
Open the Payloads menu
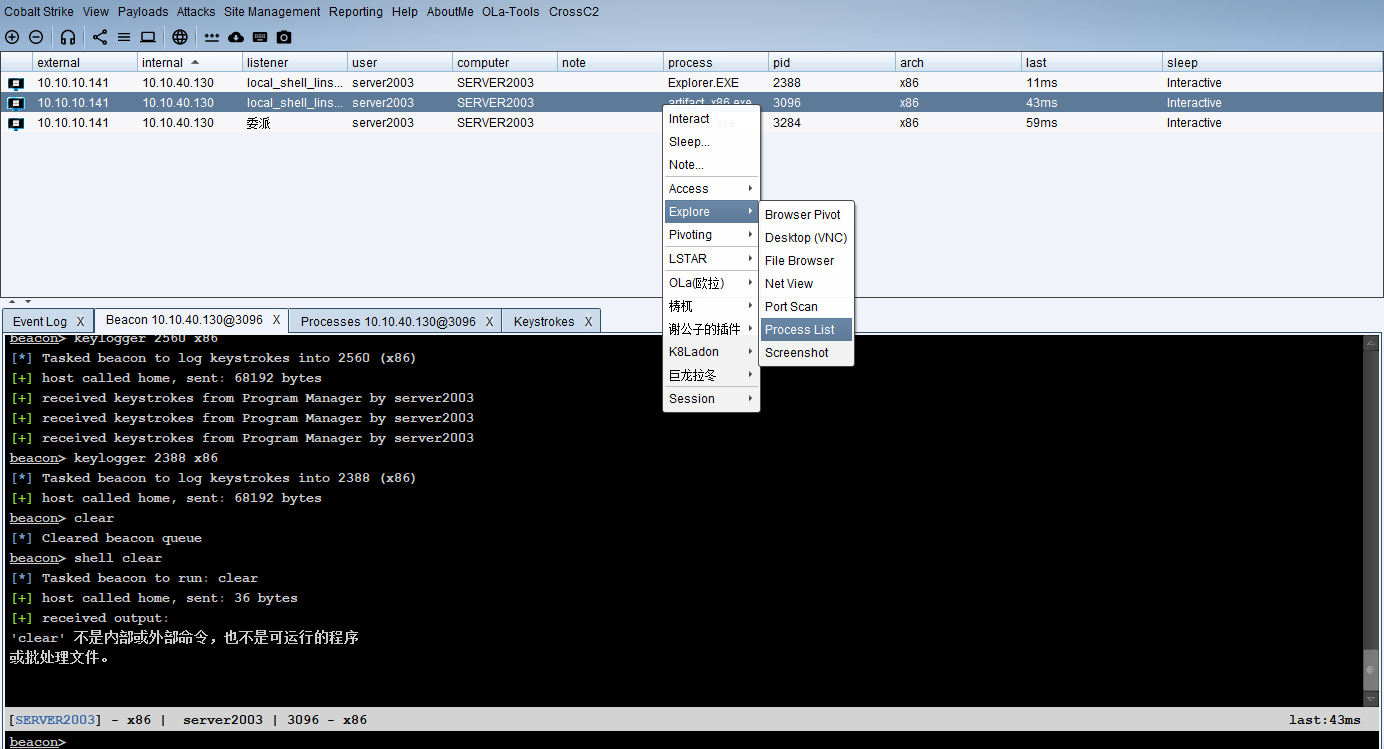[x=143, y=12]
